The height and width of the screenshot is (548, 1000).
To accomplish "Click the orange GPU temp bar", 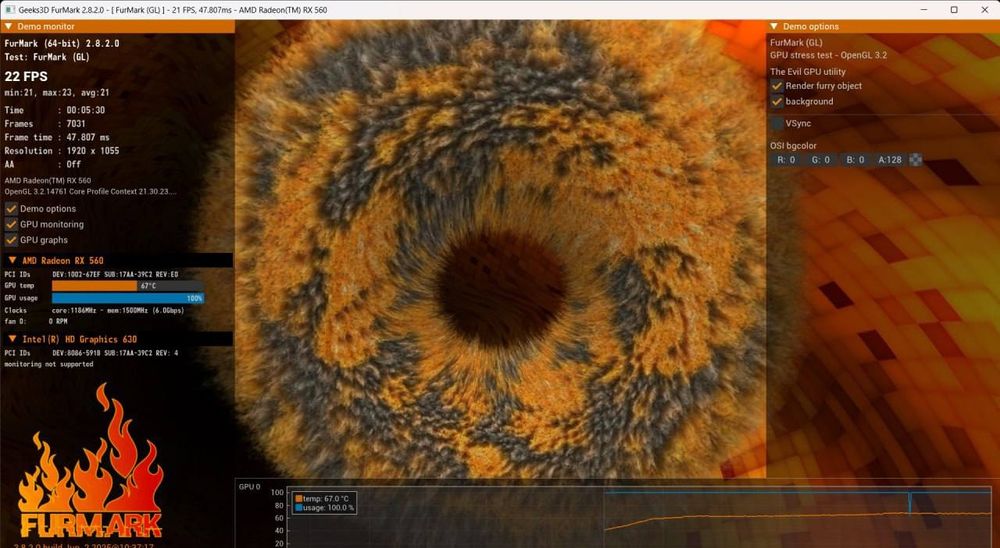I will (x=94, y=286).
